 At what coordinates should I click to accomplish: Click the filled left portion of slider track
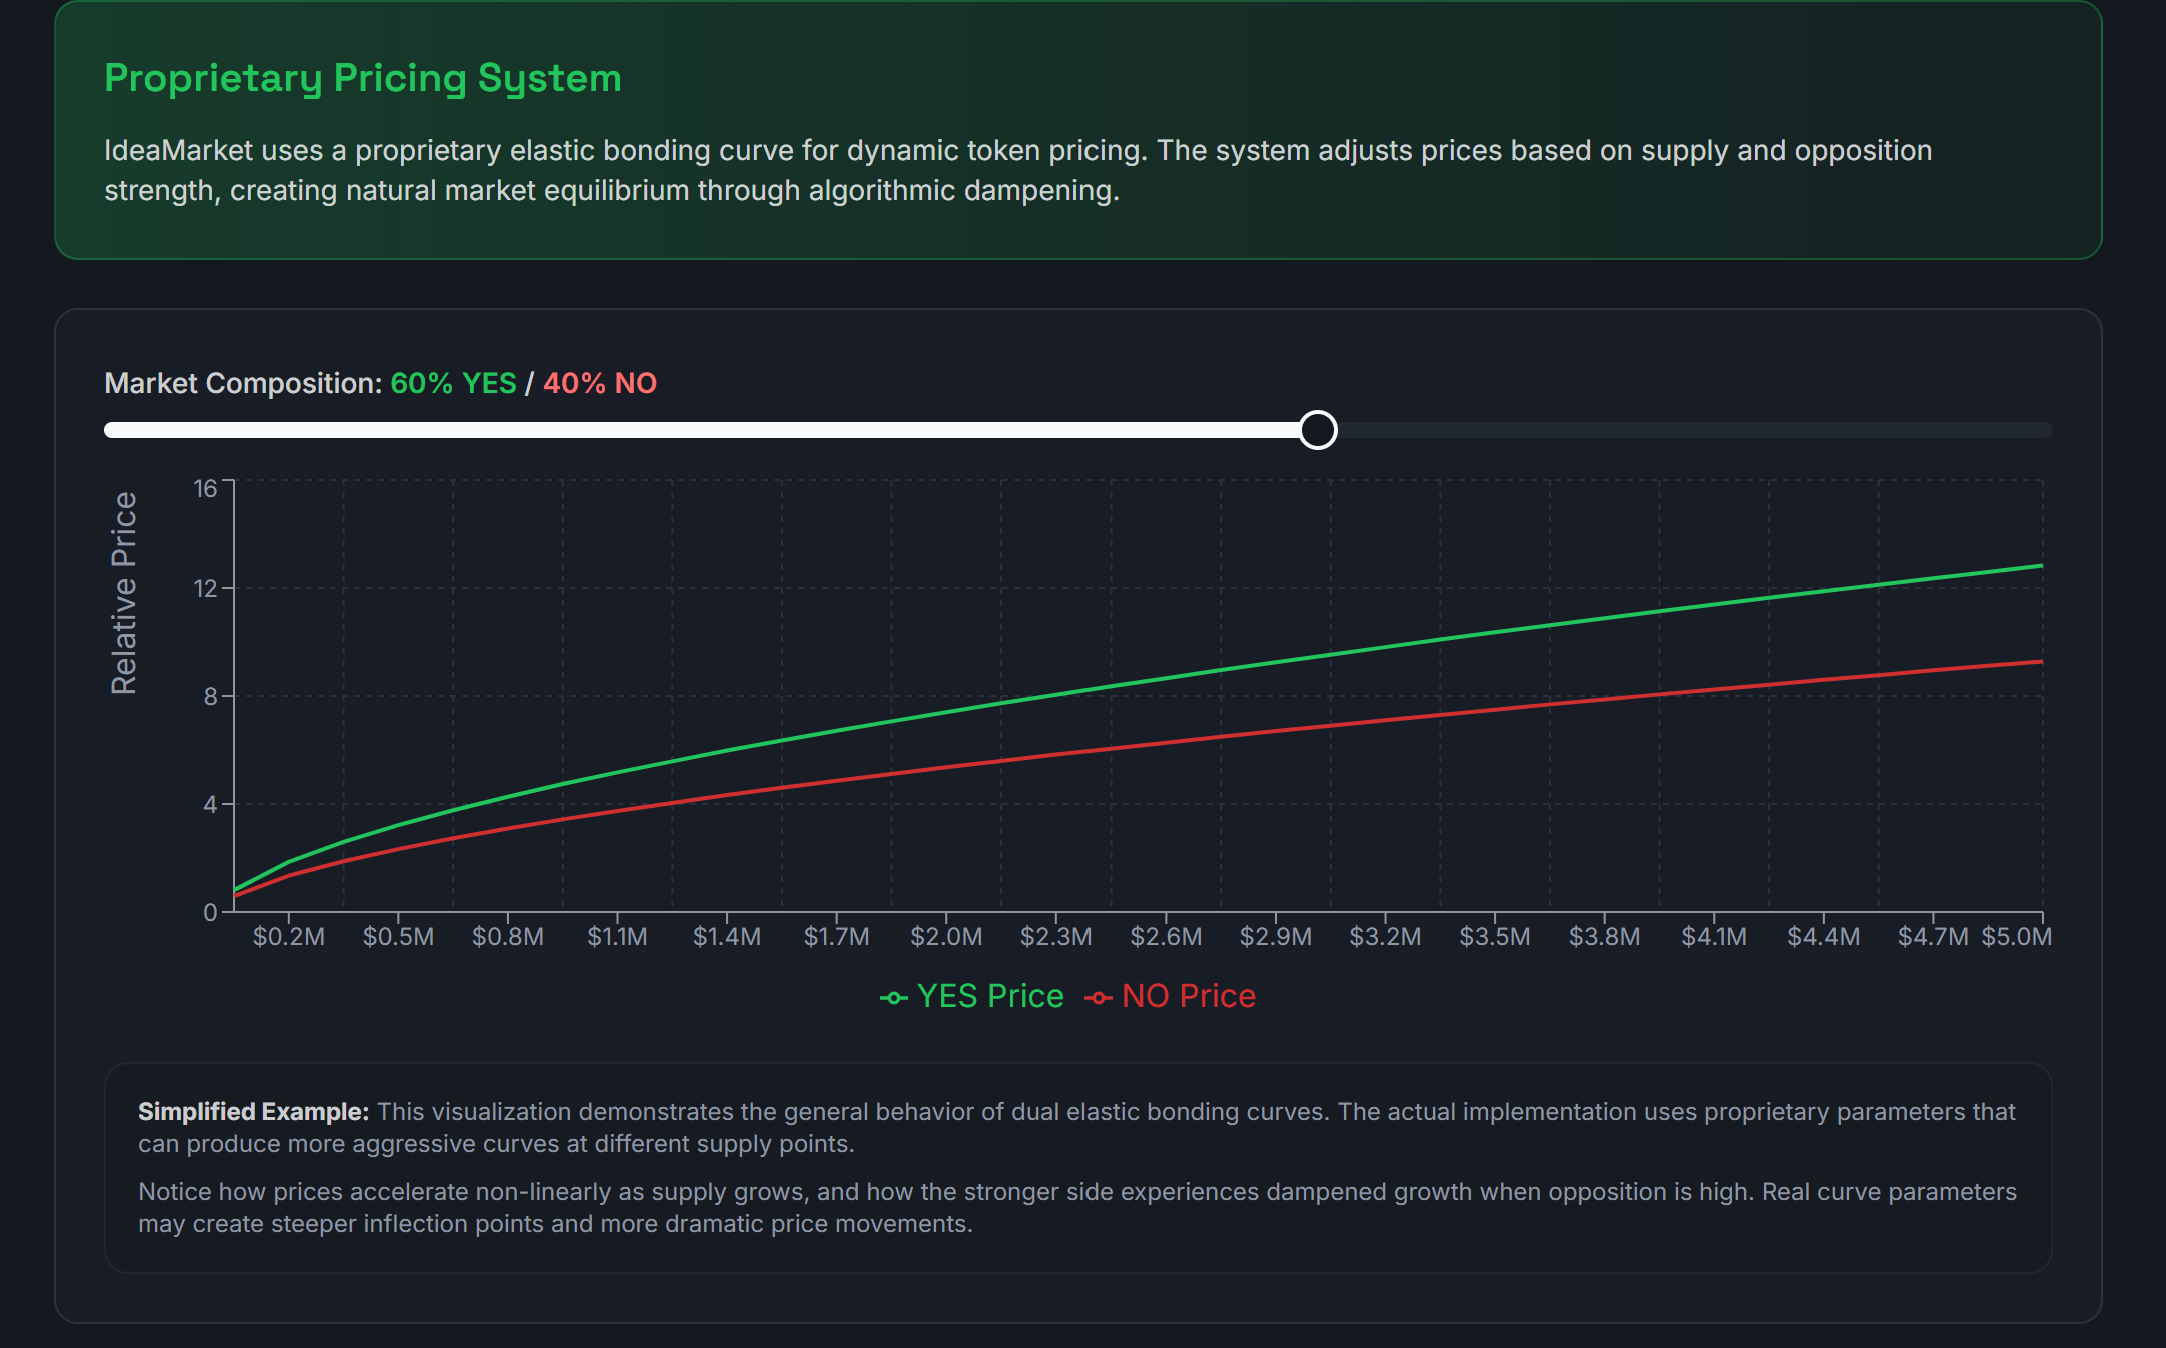pos(700,430)
